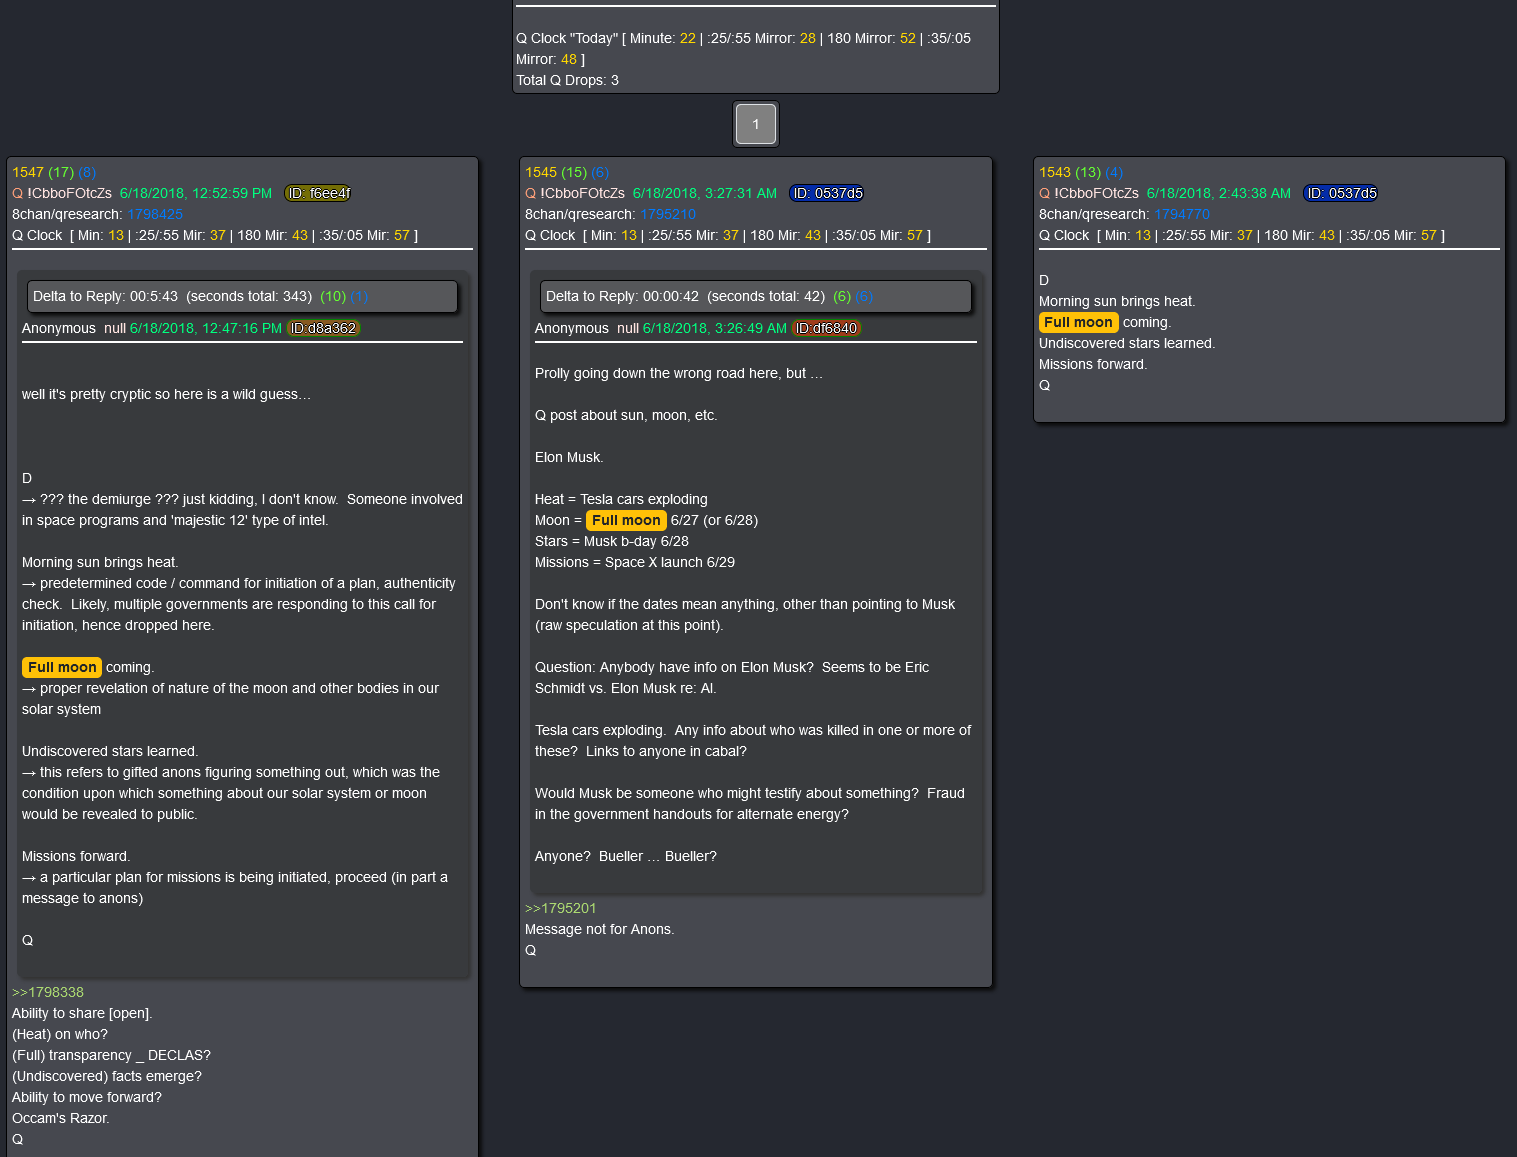
Task: Click 'Undiscovered stars learned.' in post 1543
Action: 1127,343
